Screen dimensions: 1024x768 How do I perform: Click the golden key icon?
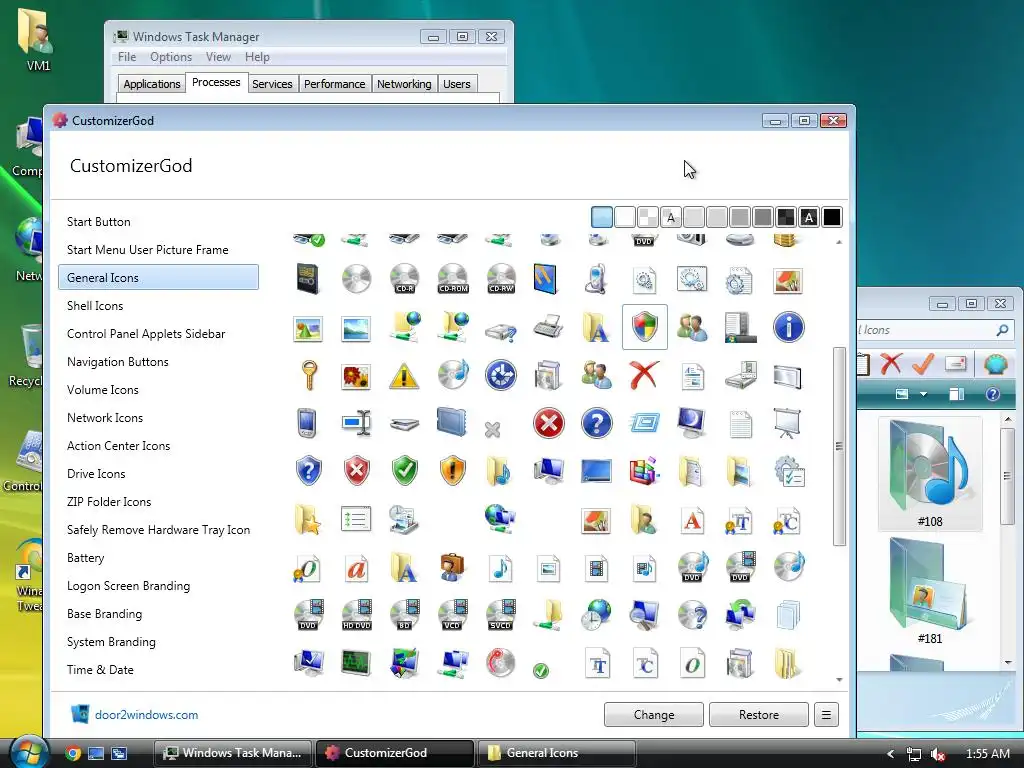[309, 375]
